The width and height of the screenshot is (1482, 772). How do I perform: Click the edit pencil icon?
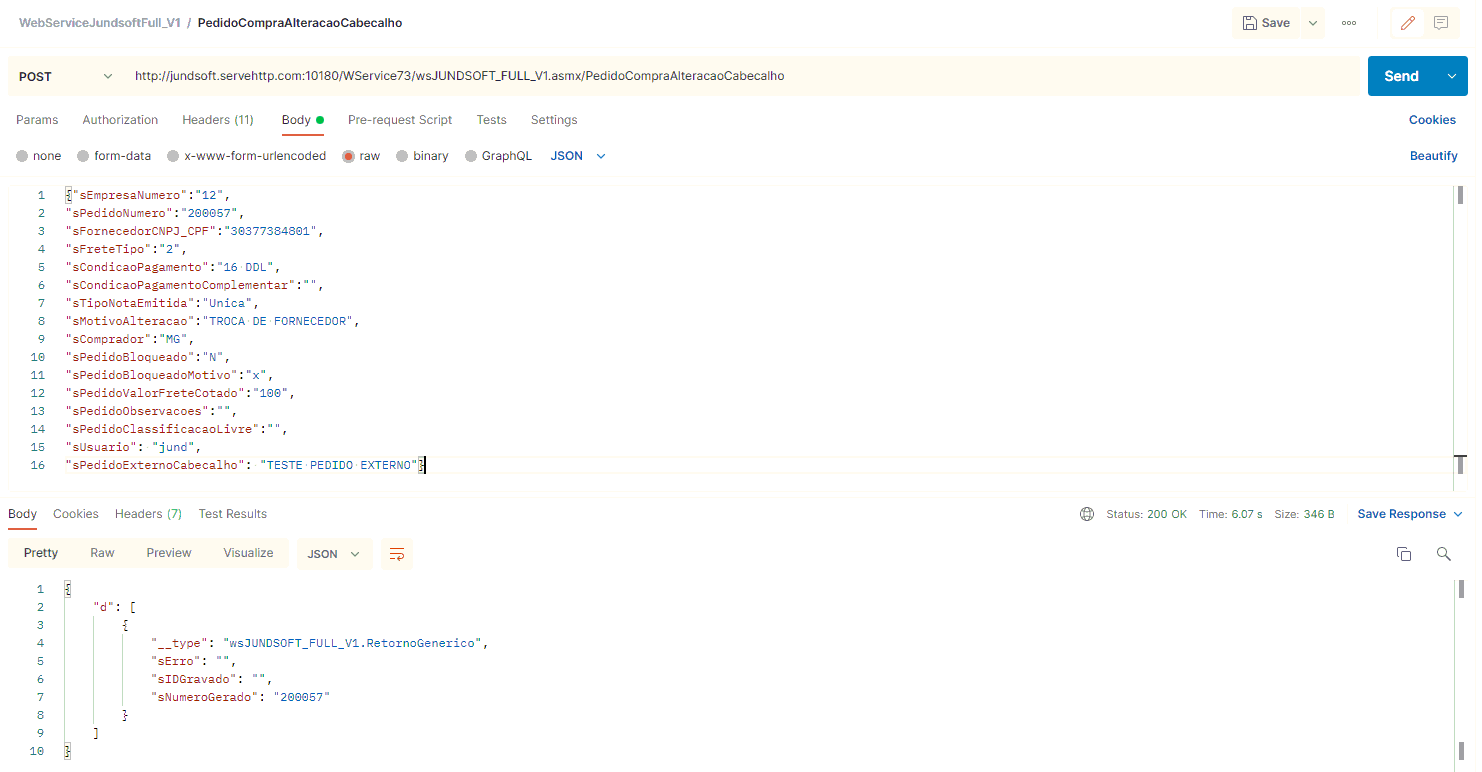click(x=1408, y=23)
